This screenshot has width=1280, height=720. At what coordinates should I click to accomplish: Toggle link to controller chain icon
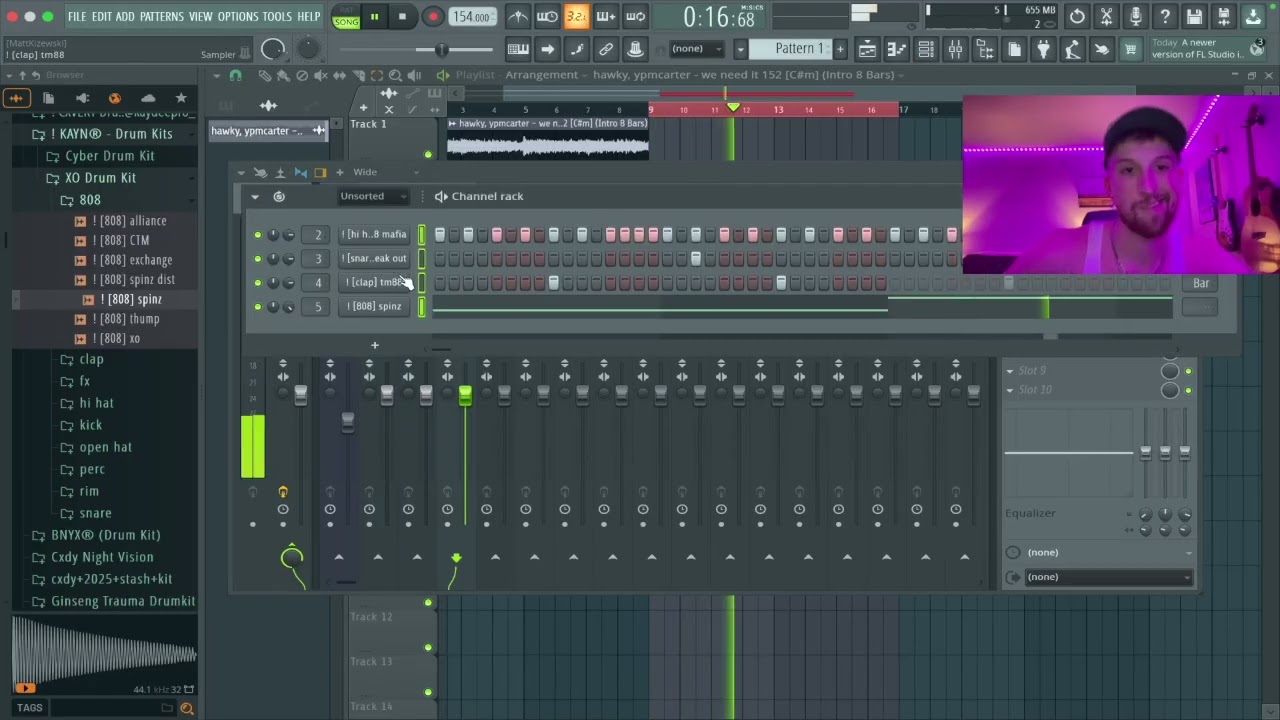pyautogui.click(x=606, y=49)
